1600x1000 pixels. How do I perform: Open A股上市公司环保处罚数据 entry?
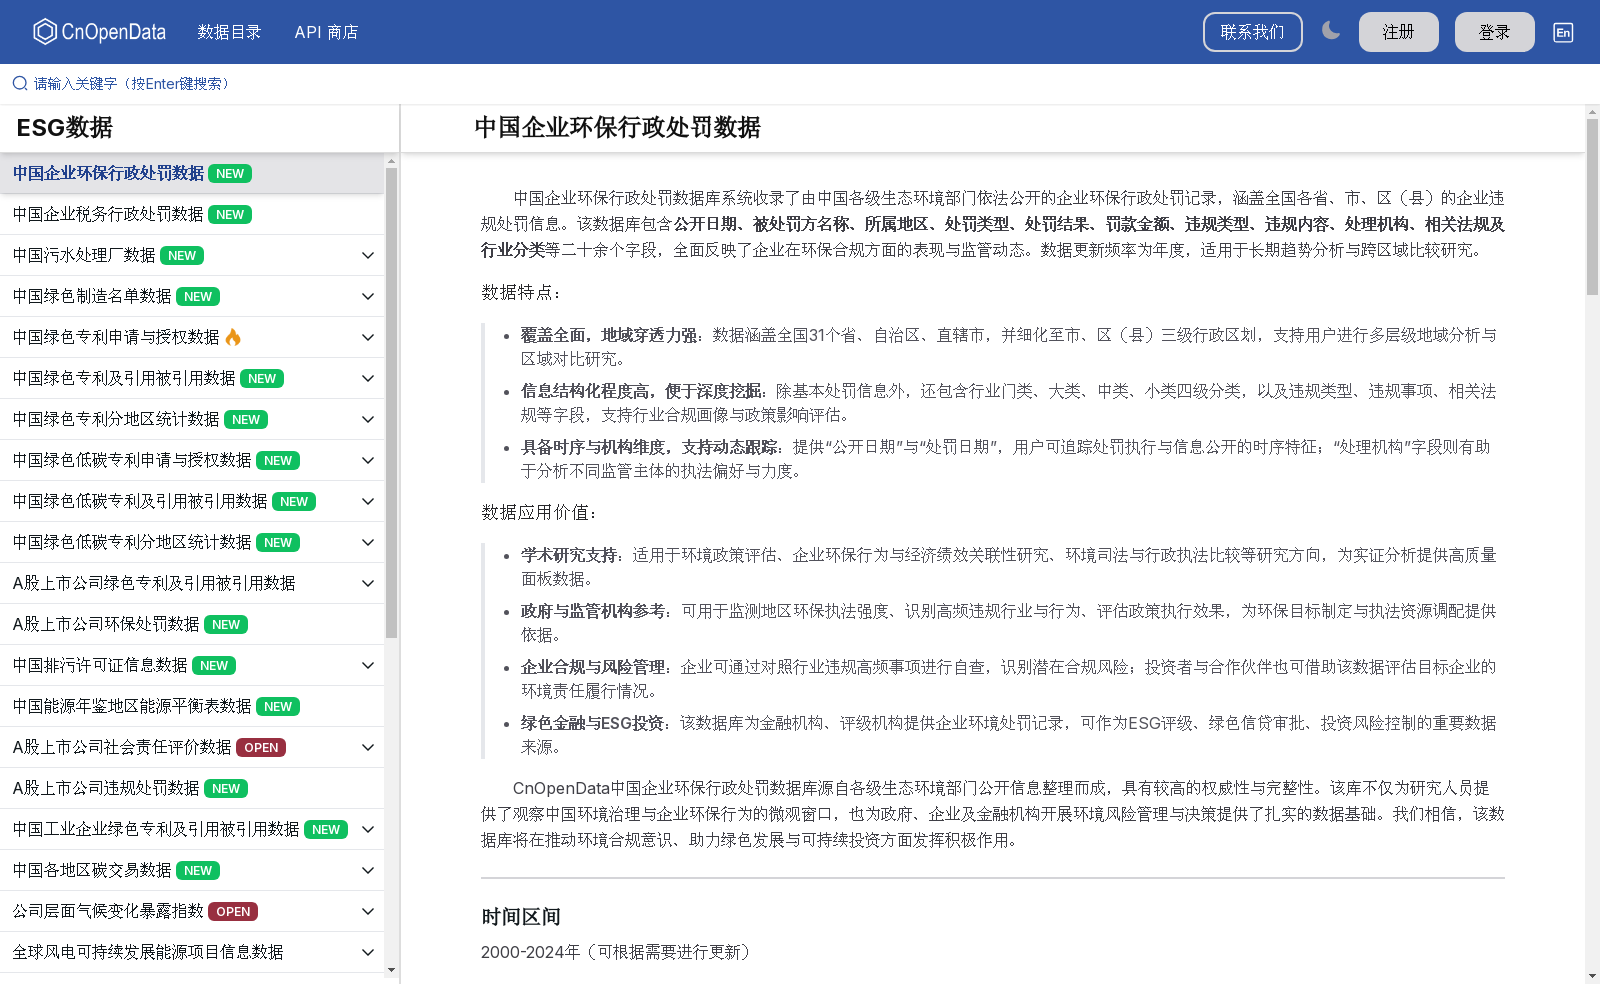pos(192,624)
